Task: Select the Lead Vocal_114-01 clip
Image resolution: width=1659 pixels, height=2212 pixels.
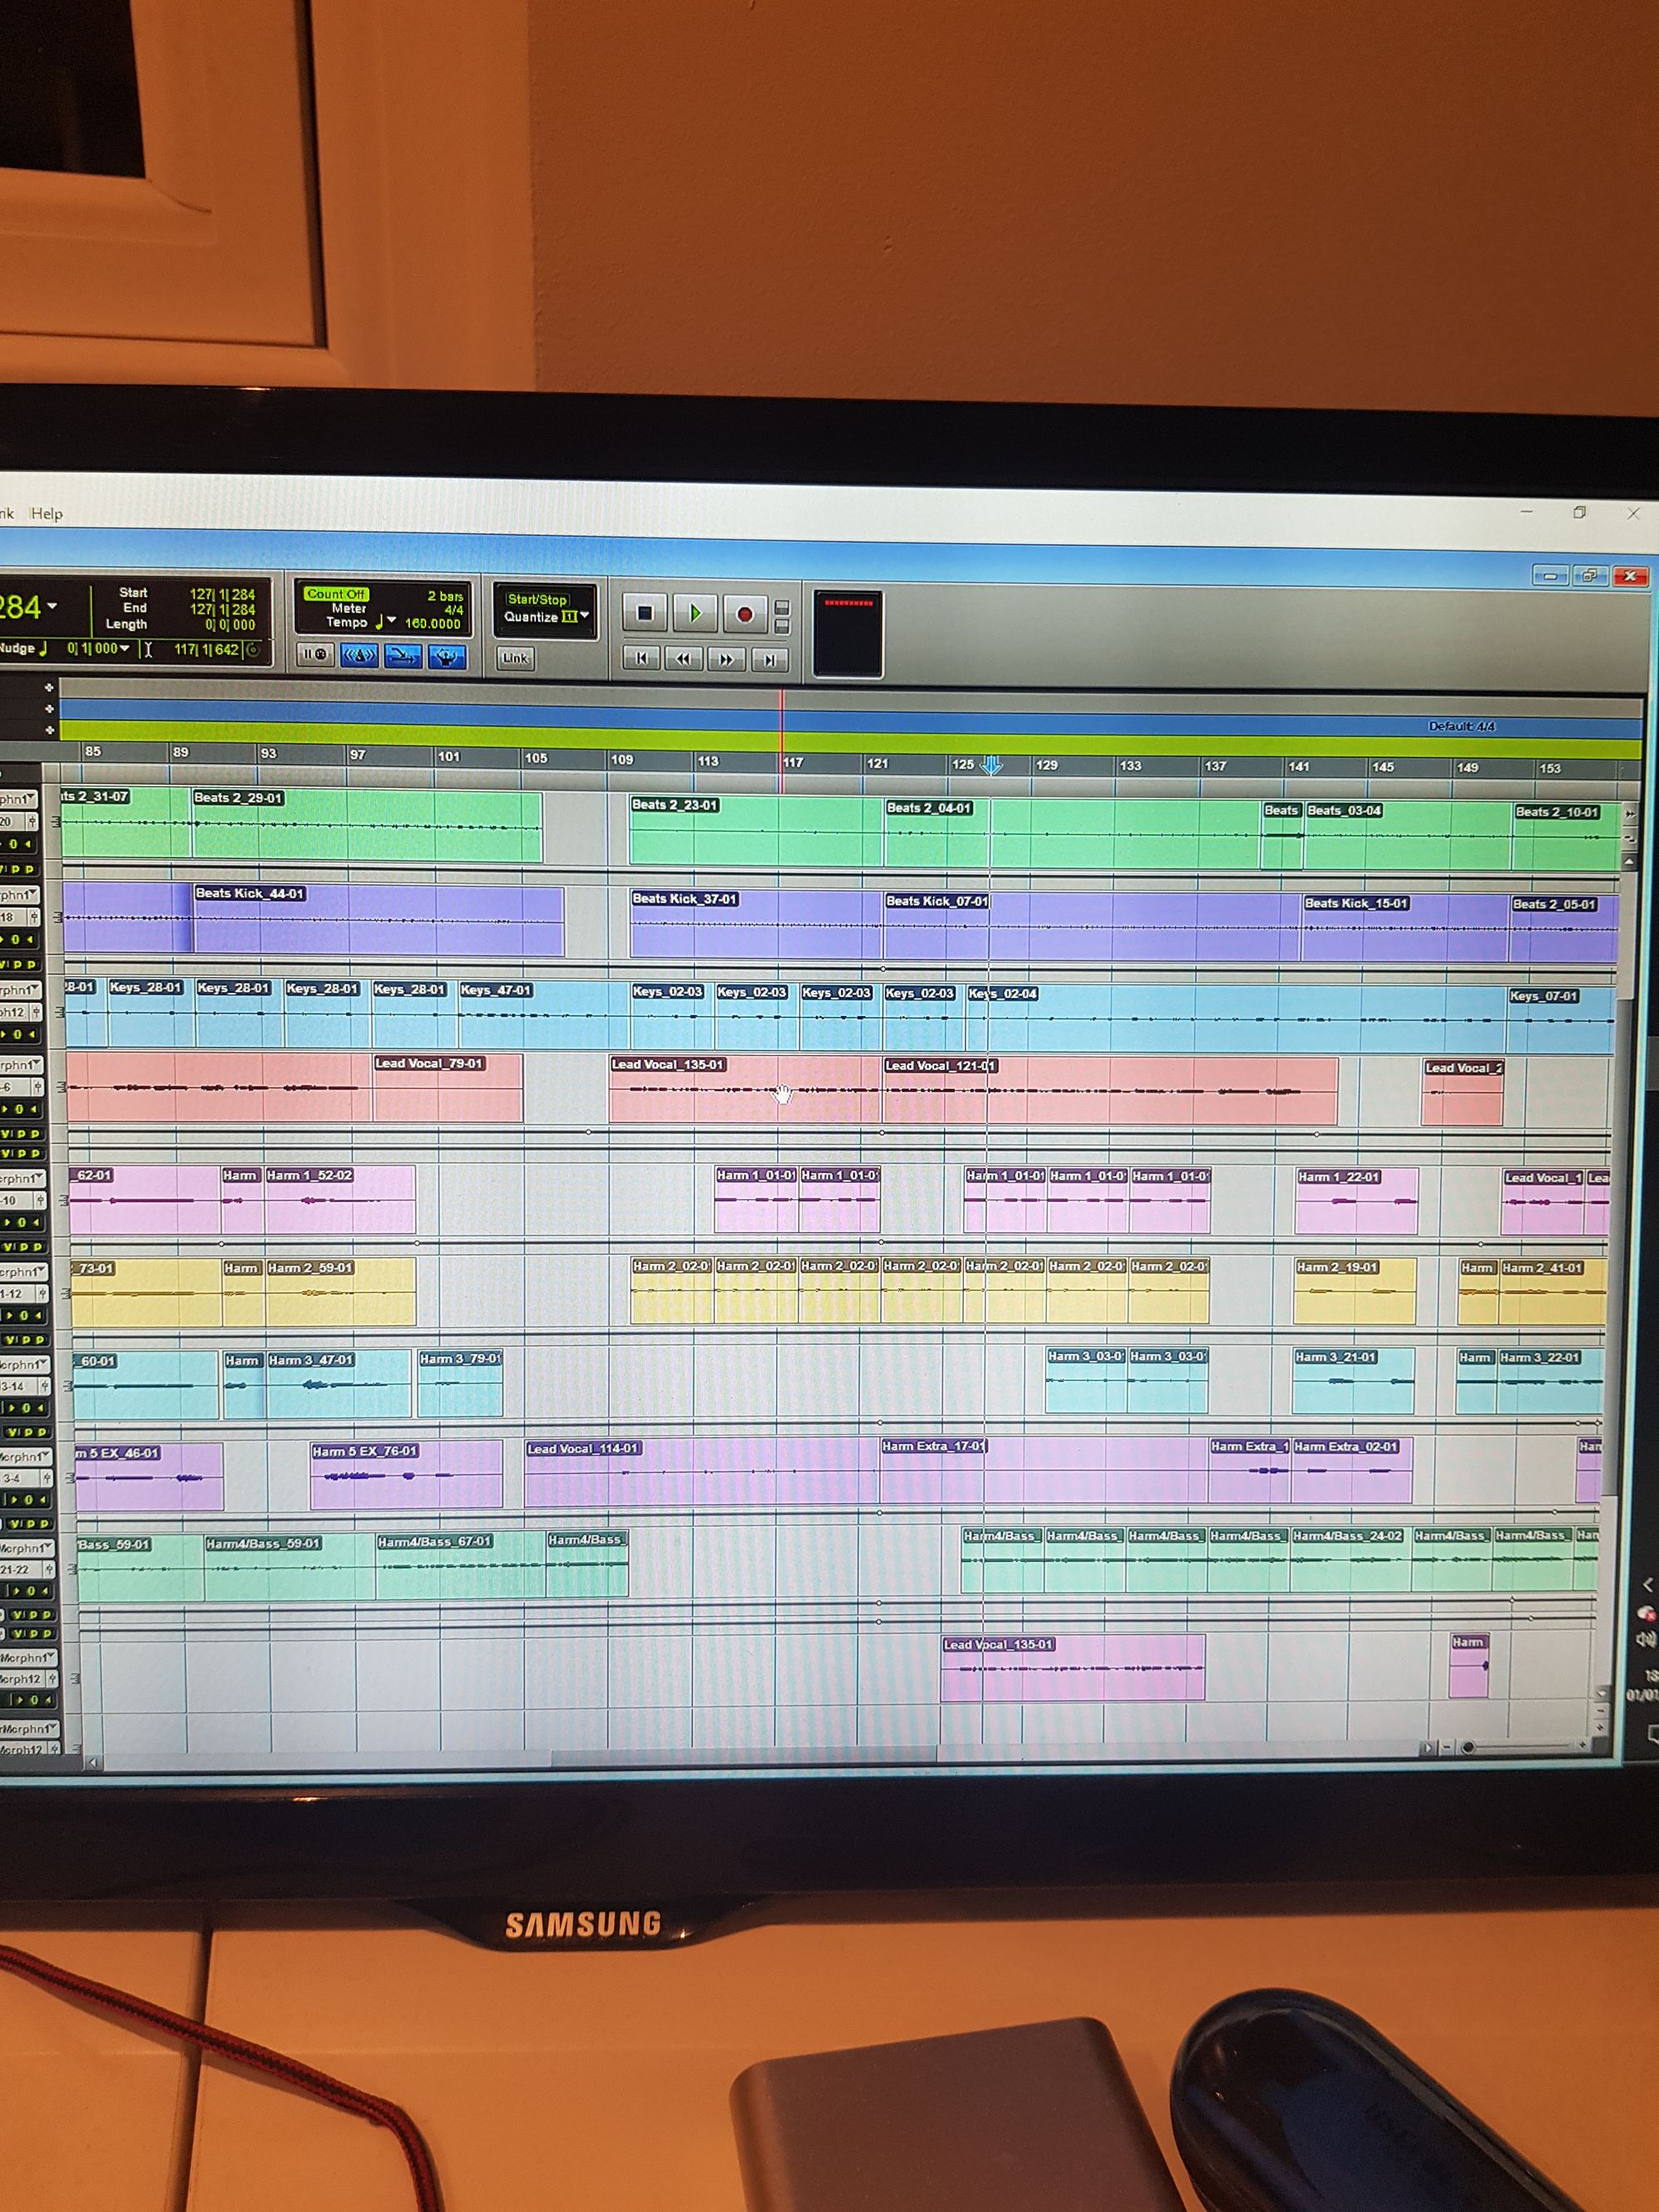Action: coord(702,1473)
